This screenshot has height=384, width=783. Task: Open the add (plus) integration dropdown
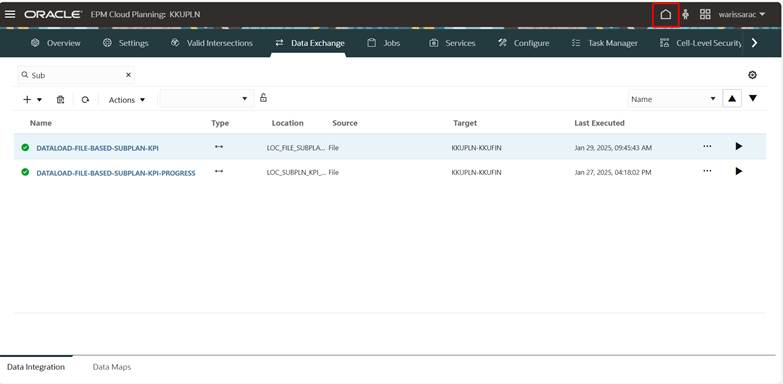tap(32, 99)
